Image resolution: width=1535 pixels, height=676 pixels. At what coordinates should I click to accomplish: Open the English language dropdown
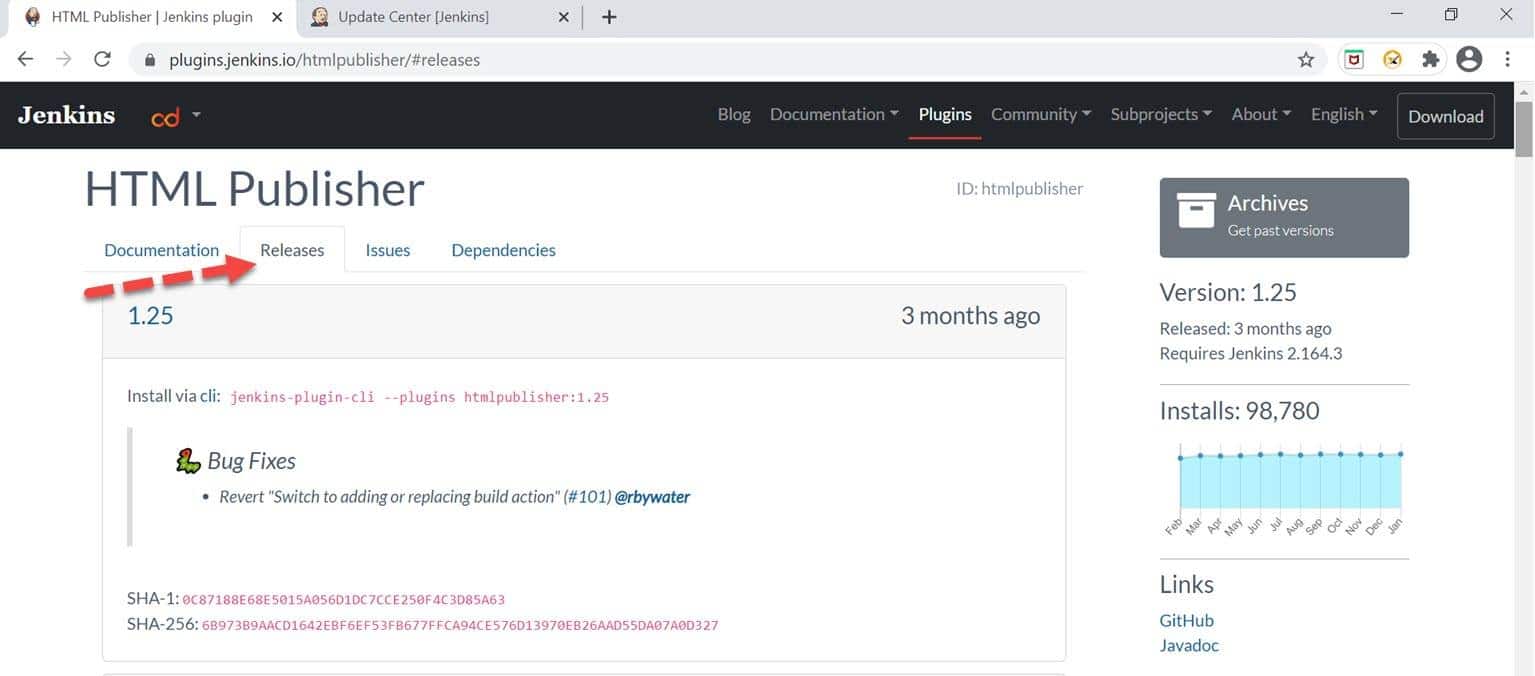click(x=1344, y=114)
